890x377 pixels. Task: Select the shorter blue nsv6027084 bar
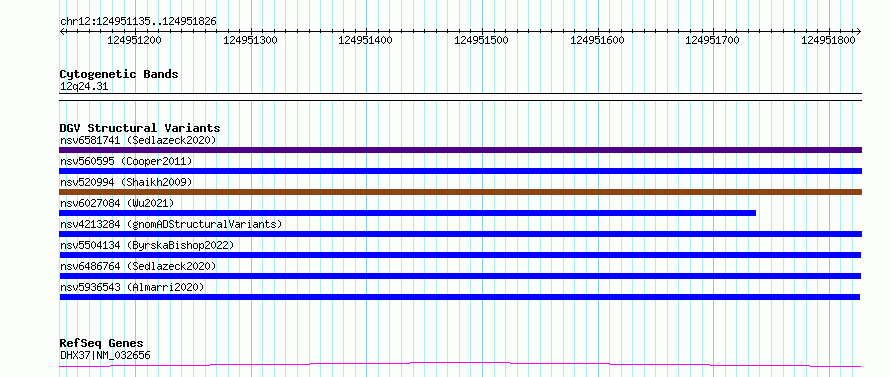coord(408,213)
